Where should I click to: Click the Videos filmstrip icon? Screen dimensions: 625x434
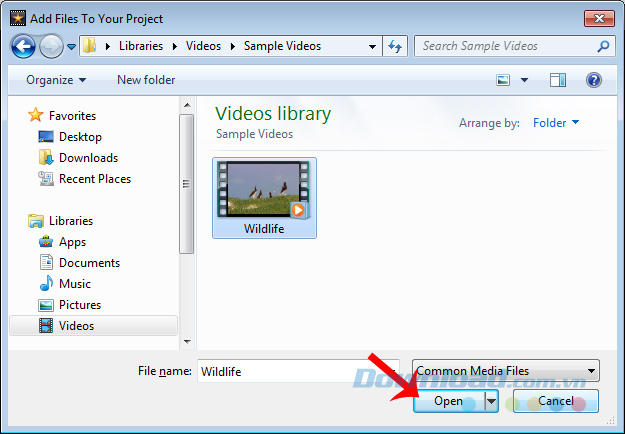[x=46, y=326]
